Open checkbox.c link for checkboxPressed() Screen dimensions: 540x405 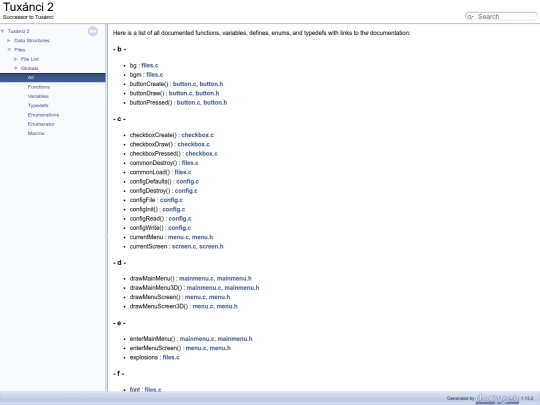[201, 154]
